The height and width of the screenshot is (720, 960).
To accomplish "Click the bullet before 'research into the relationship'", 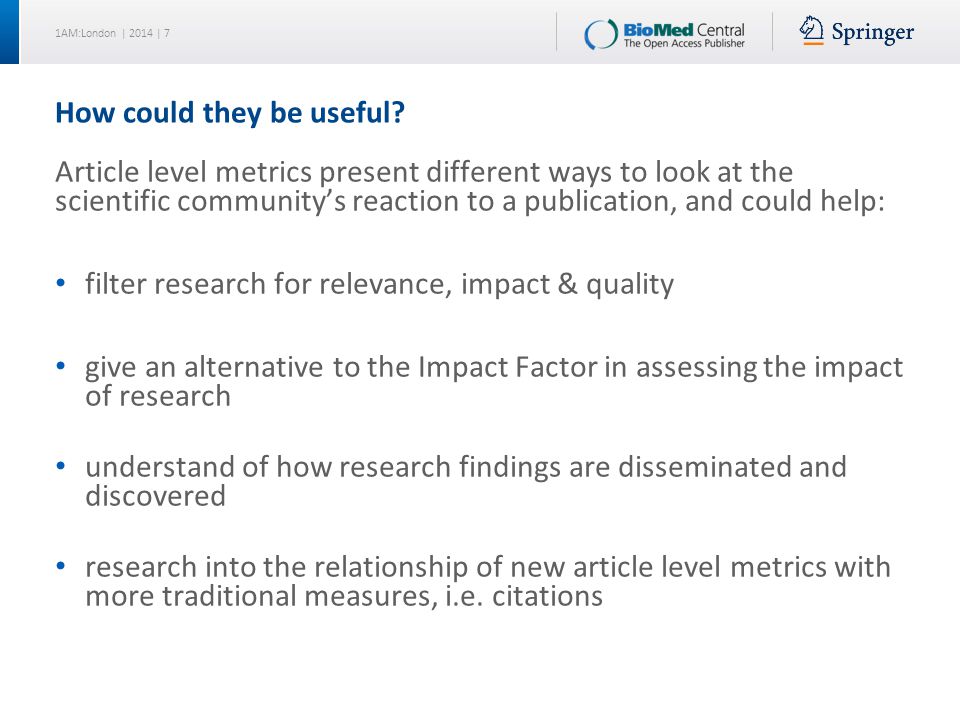I will 60,566.
